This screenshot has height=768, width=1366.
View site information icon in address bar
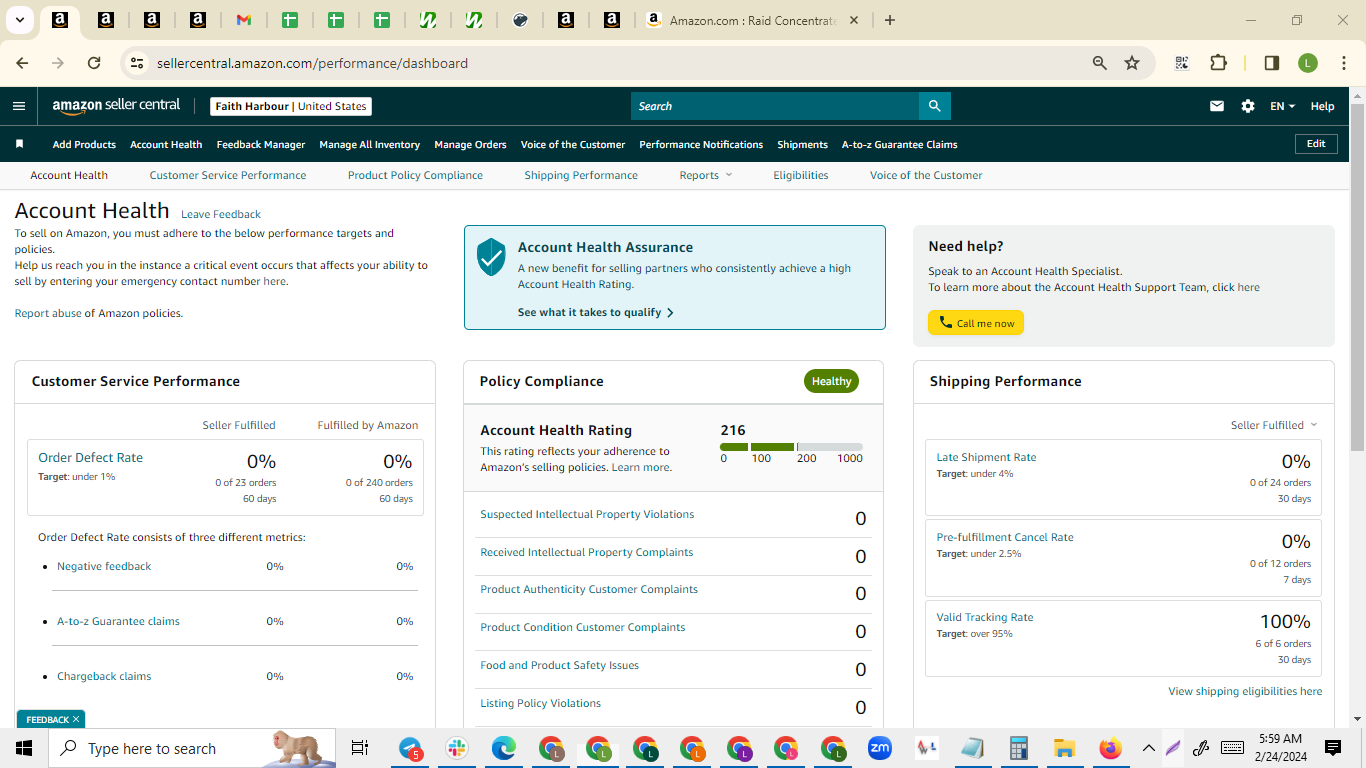coord(137,63)
